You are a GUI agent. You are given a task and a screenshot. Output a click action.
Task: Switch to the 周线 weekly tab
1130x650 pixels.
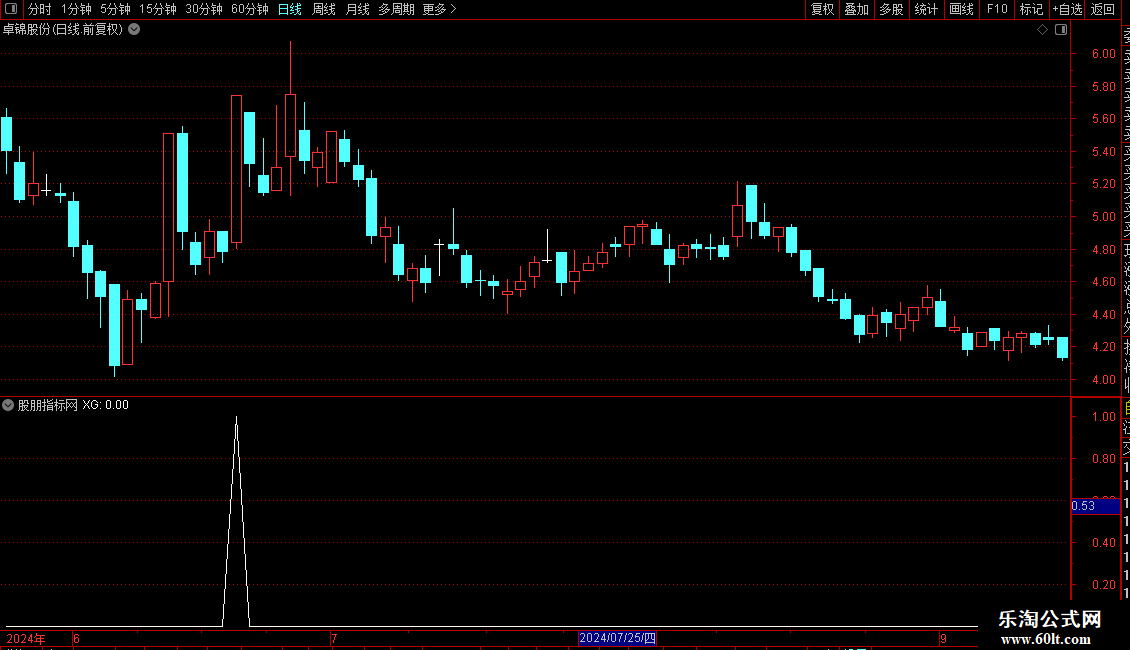click(x=324, y=9)
